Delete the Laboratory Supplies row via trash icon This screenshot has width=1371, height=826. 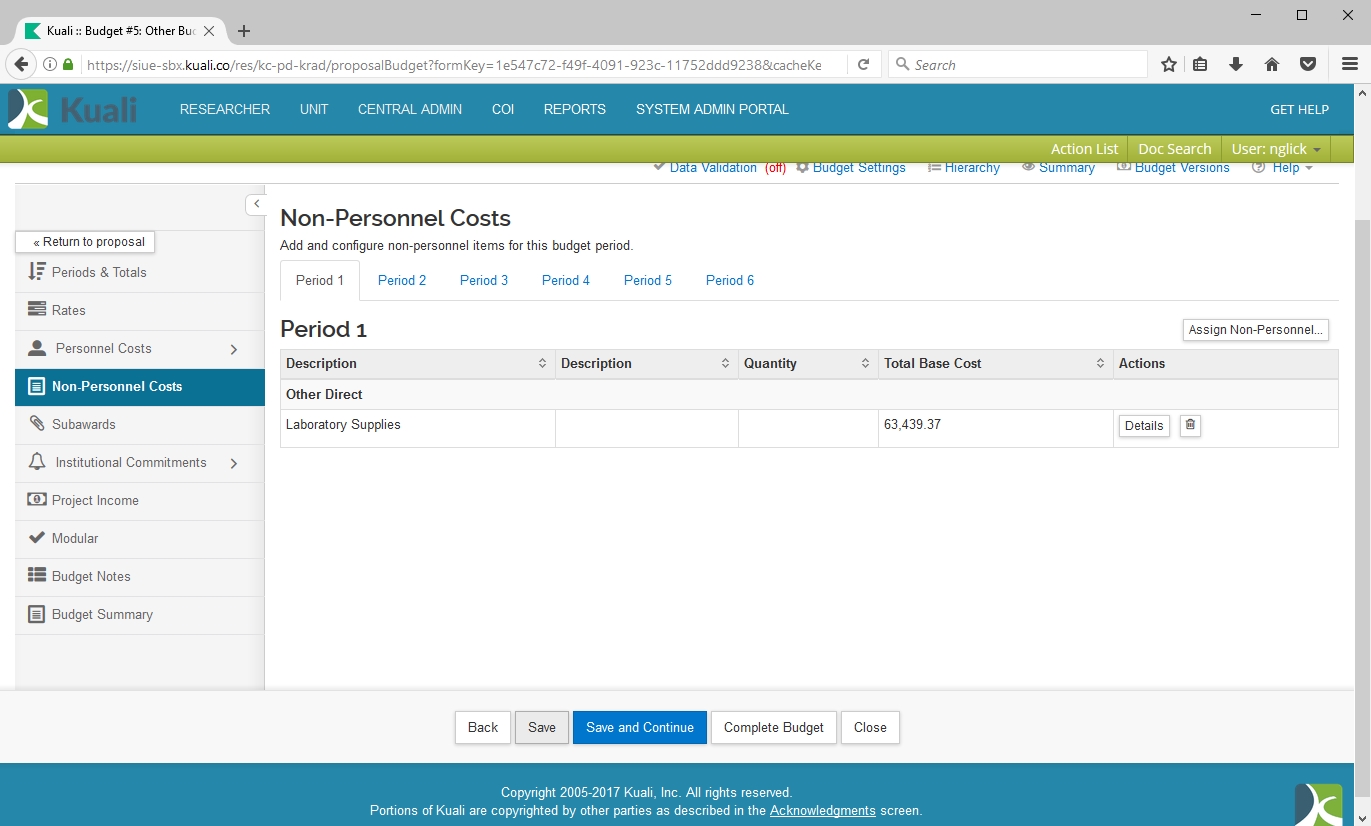[x=1190, y=425]
